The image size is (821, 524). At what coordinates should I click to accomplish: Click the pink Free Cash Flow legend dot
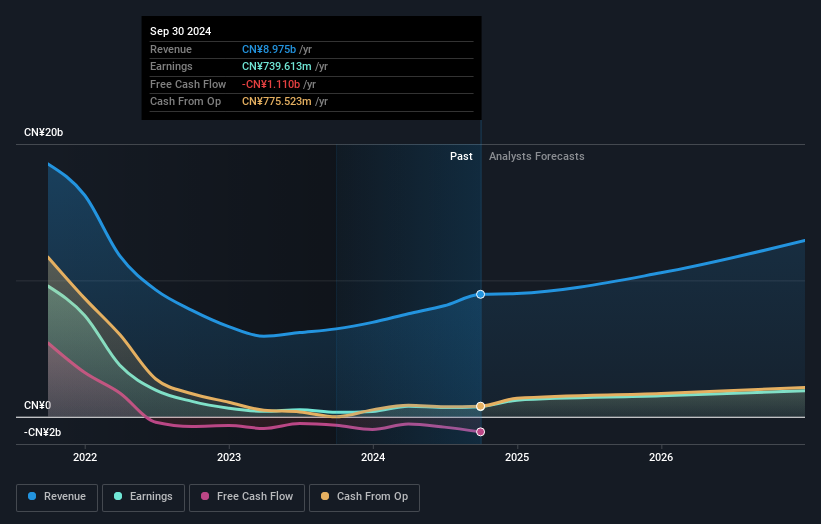205,496
